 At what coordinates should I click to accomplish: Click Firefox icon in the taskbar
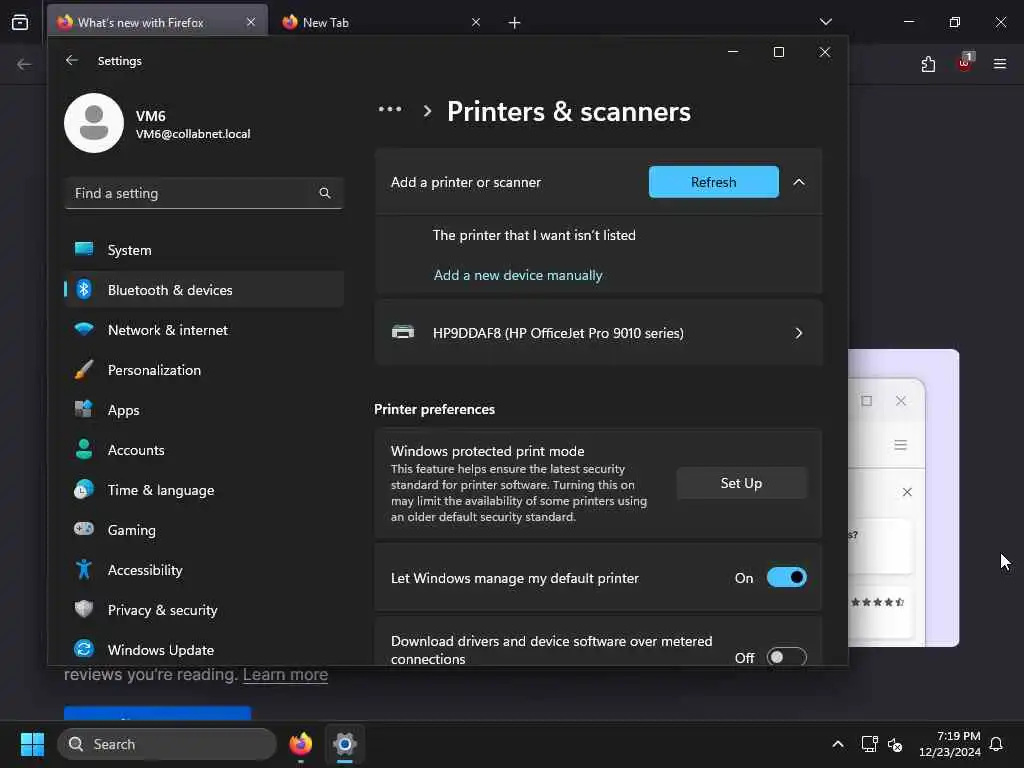tap(300, 744)
